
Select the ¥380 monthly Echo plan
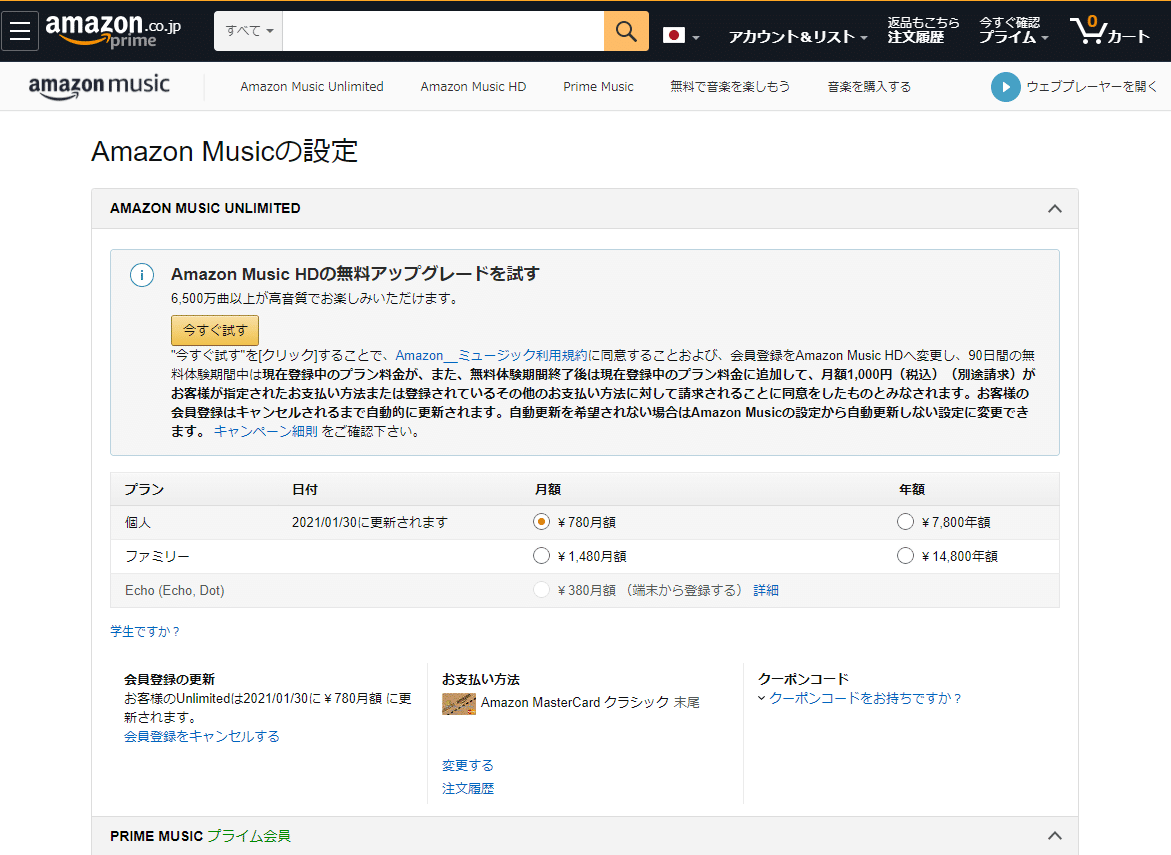tap(541, 590)
